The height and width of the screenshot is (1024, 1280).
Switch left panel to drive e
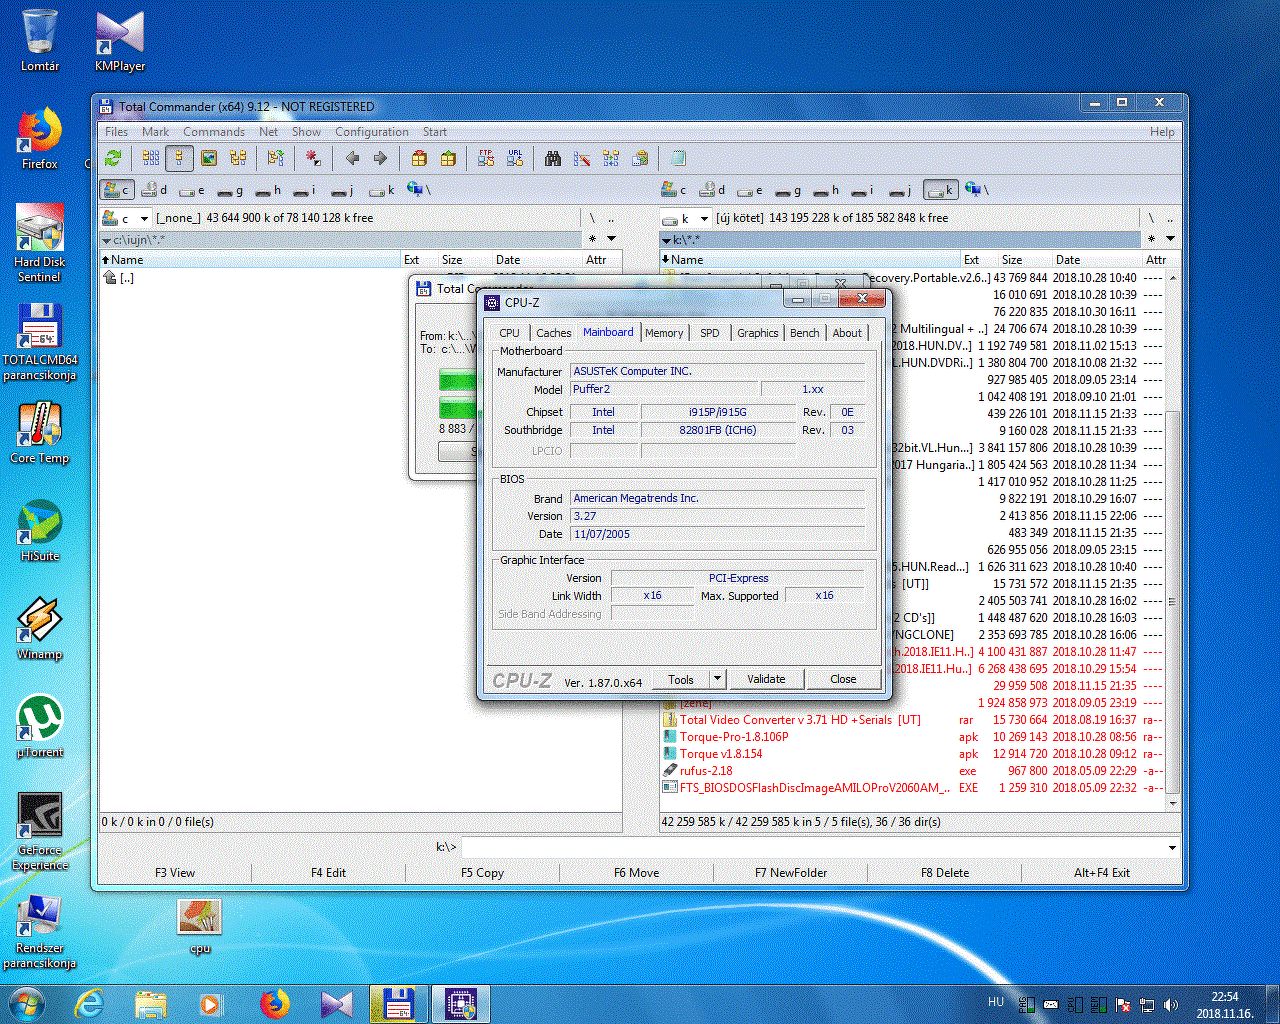point(193,189)
